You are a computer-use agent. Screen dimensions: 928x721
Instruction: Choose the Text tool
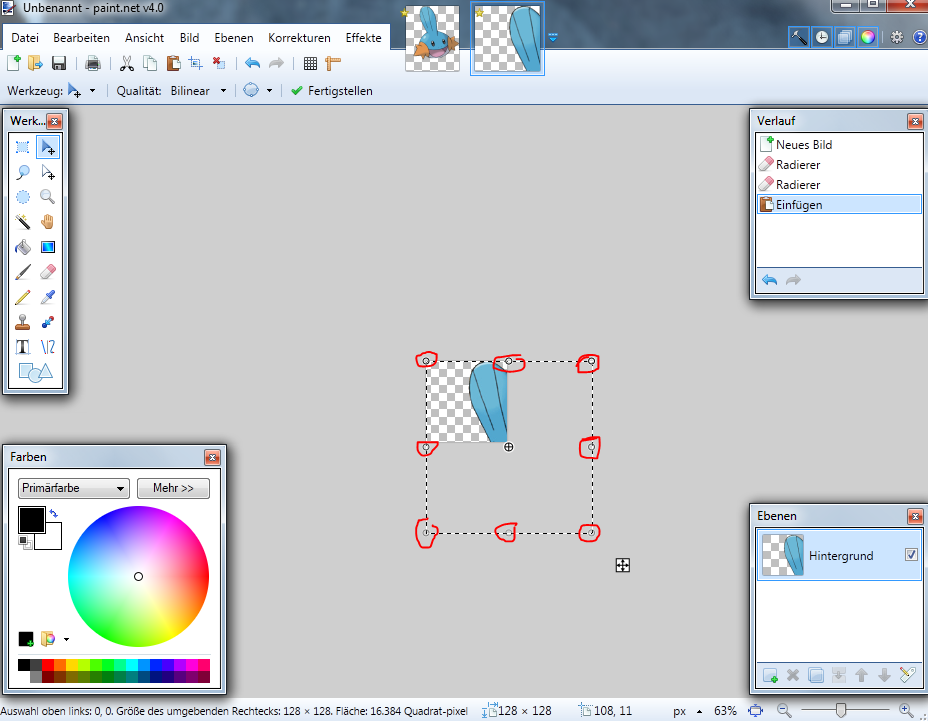[22, 347]
